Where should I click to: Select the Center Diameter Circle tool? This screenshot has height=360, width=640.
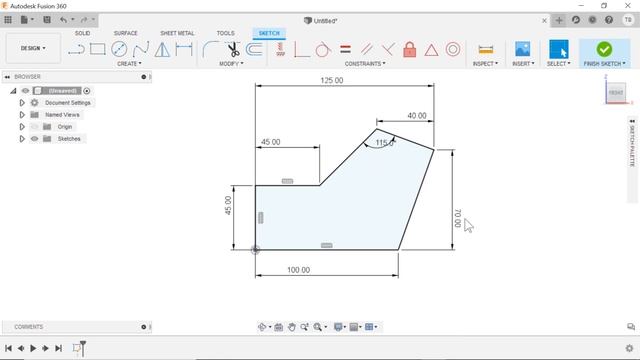[119, 49]
